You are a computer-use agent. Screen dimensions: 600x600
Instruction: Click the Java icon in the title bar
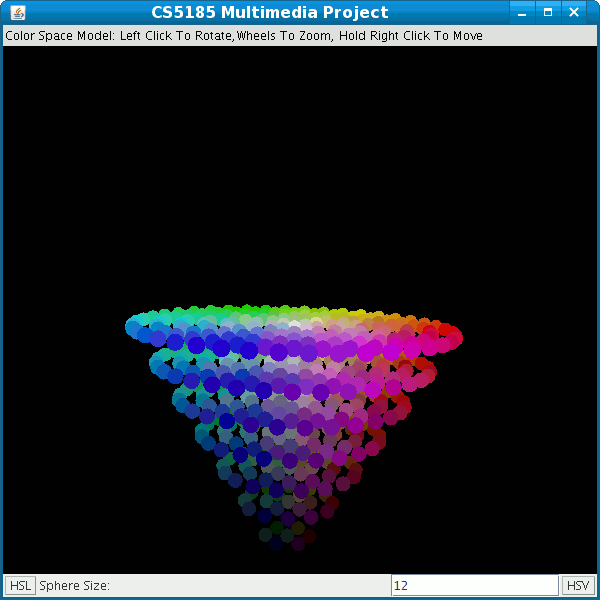coord(16,13)
